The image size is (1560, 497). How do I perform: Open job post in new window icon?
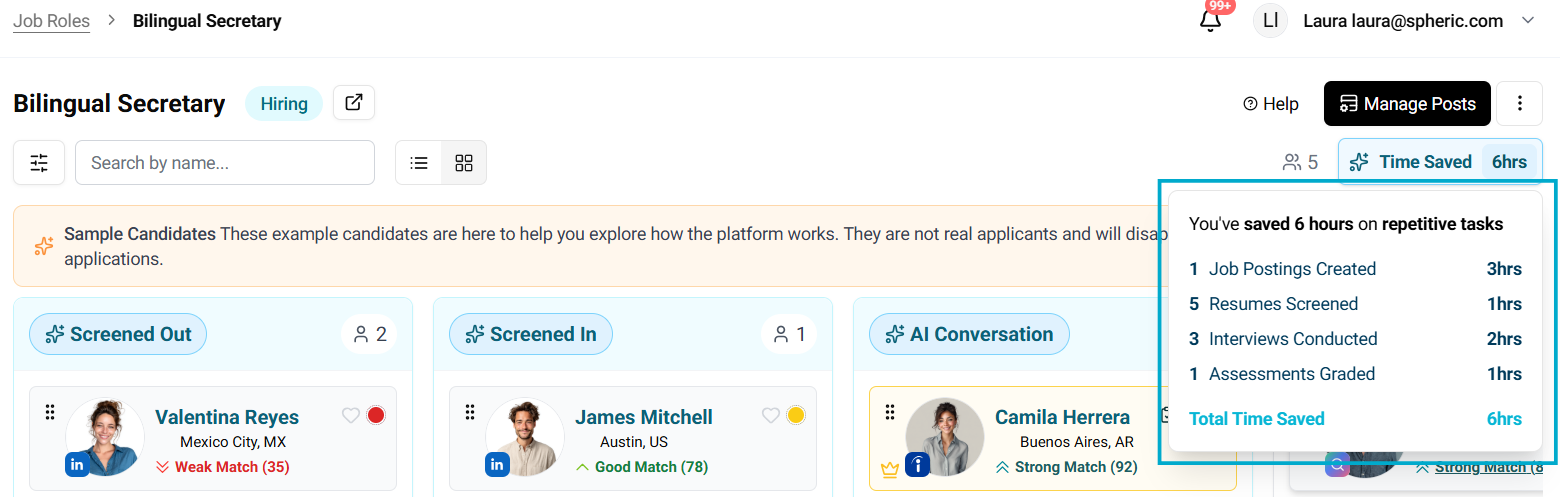tap(354, 103)
